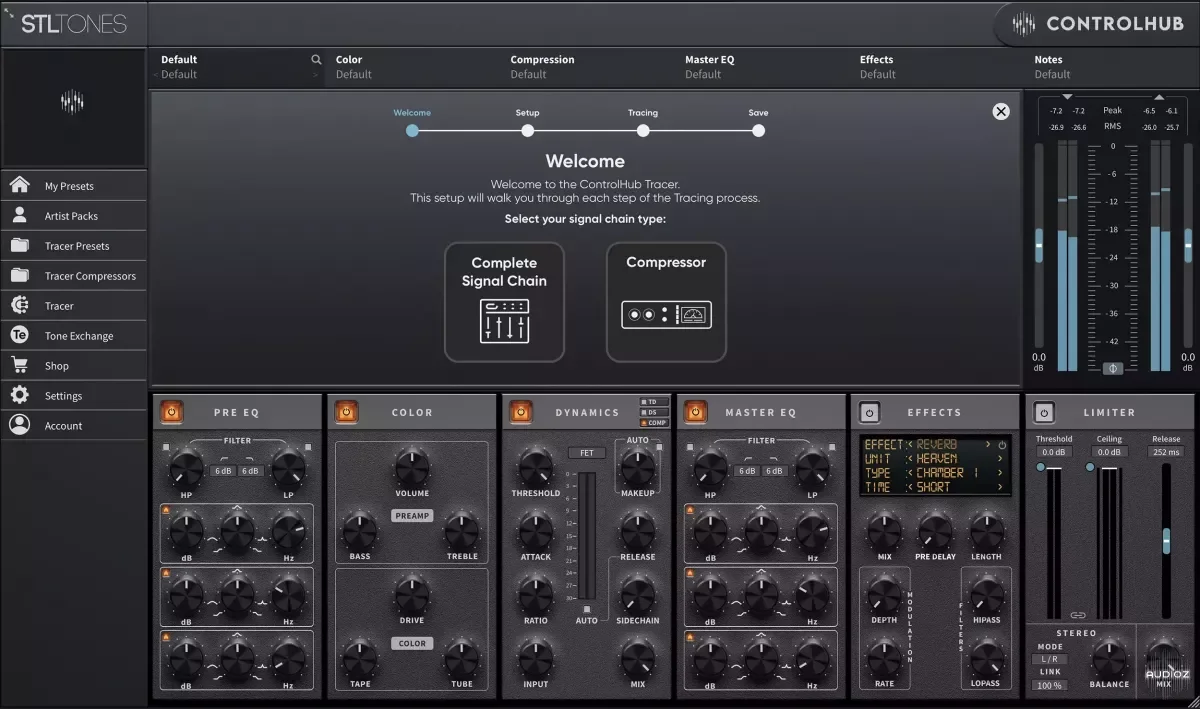Image resolution: width=1200 pixels, height=709 pixels.
Task: Click the limiter Threshold 0.0 dB field
Action: click(x=1054, y=452)
